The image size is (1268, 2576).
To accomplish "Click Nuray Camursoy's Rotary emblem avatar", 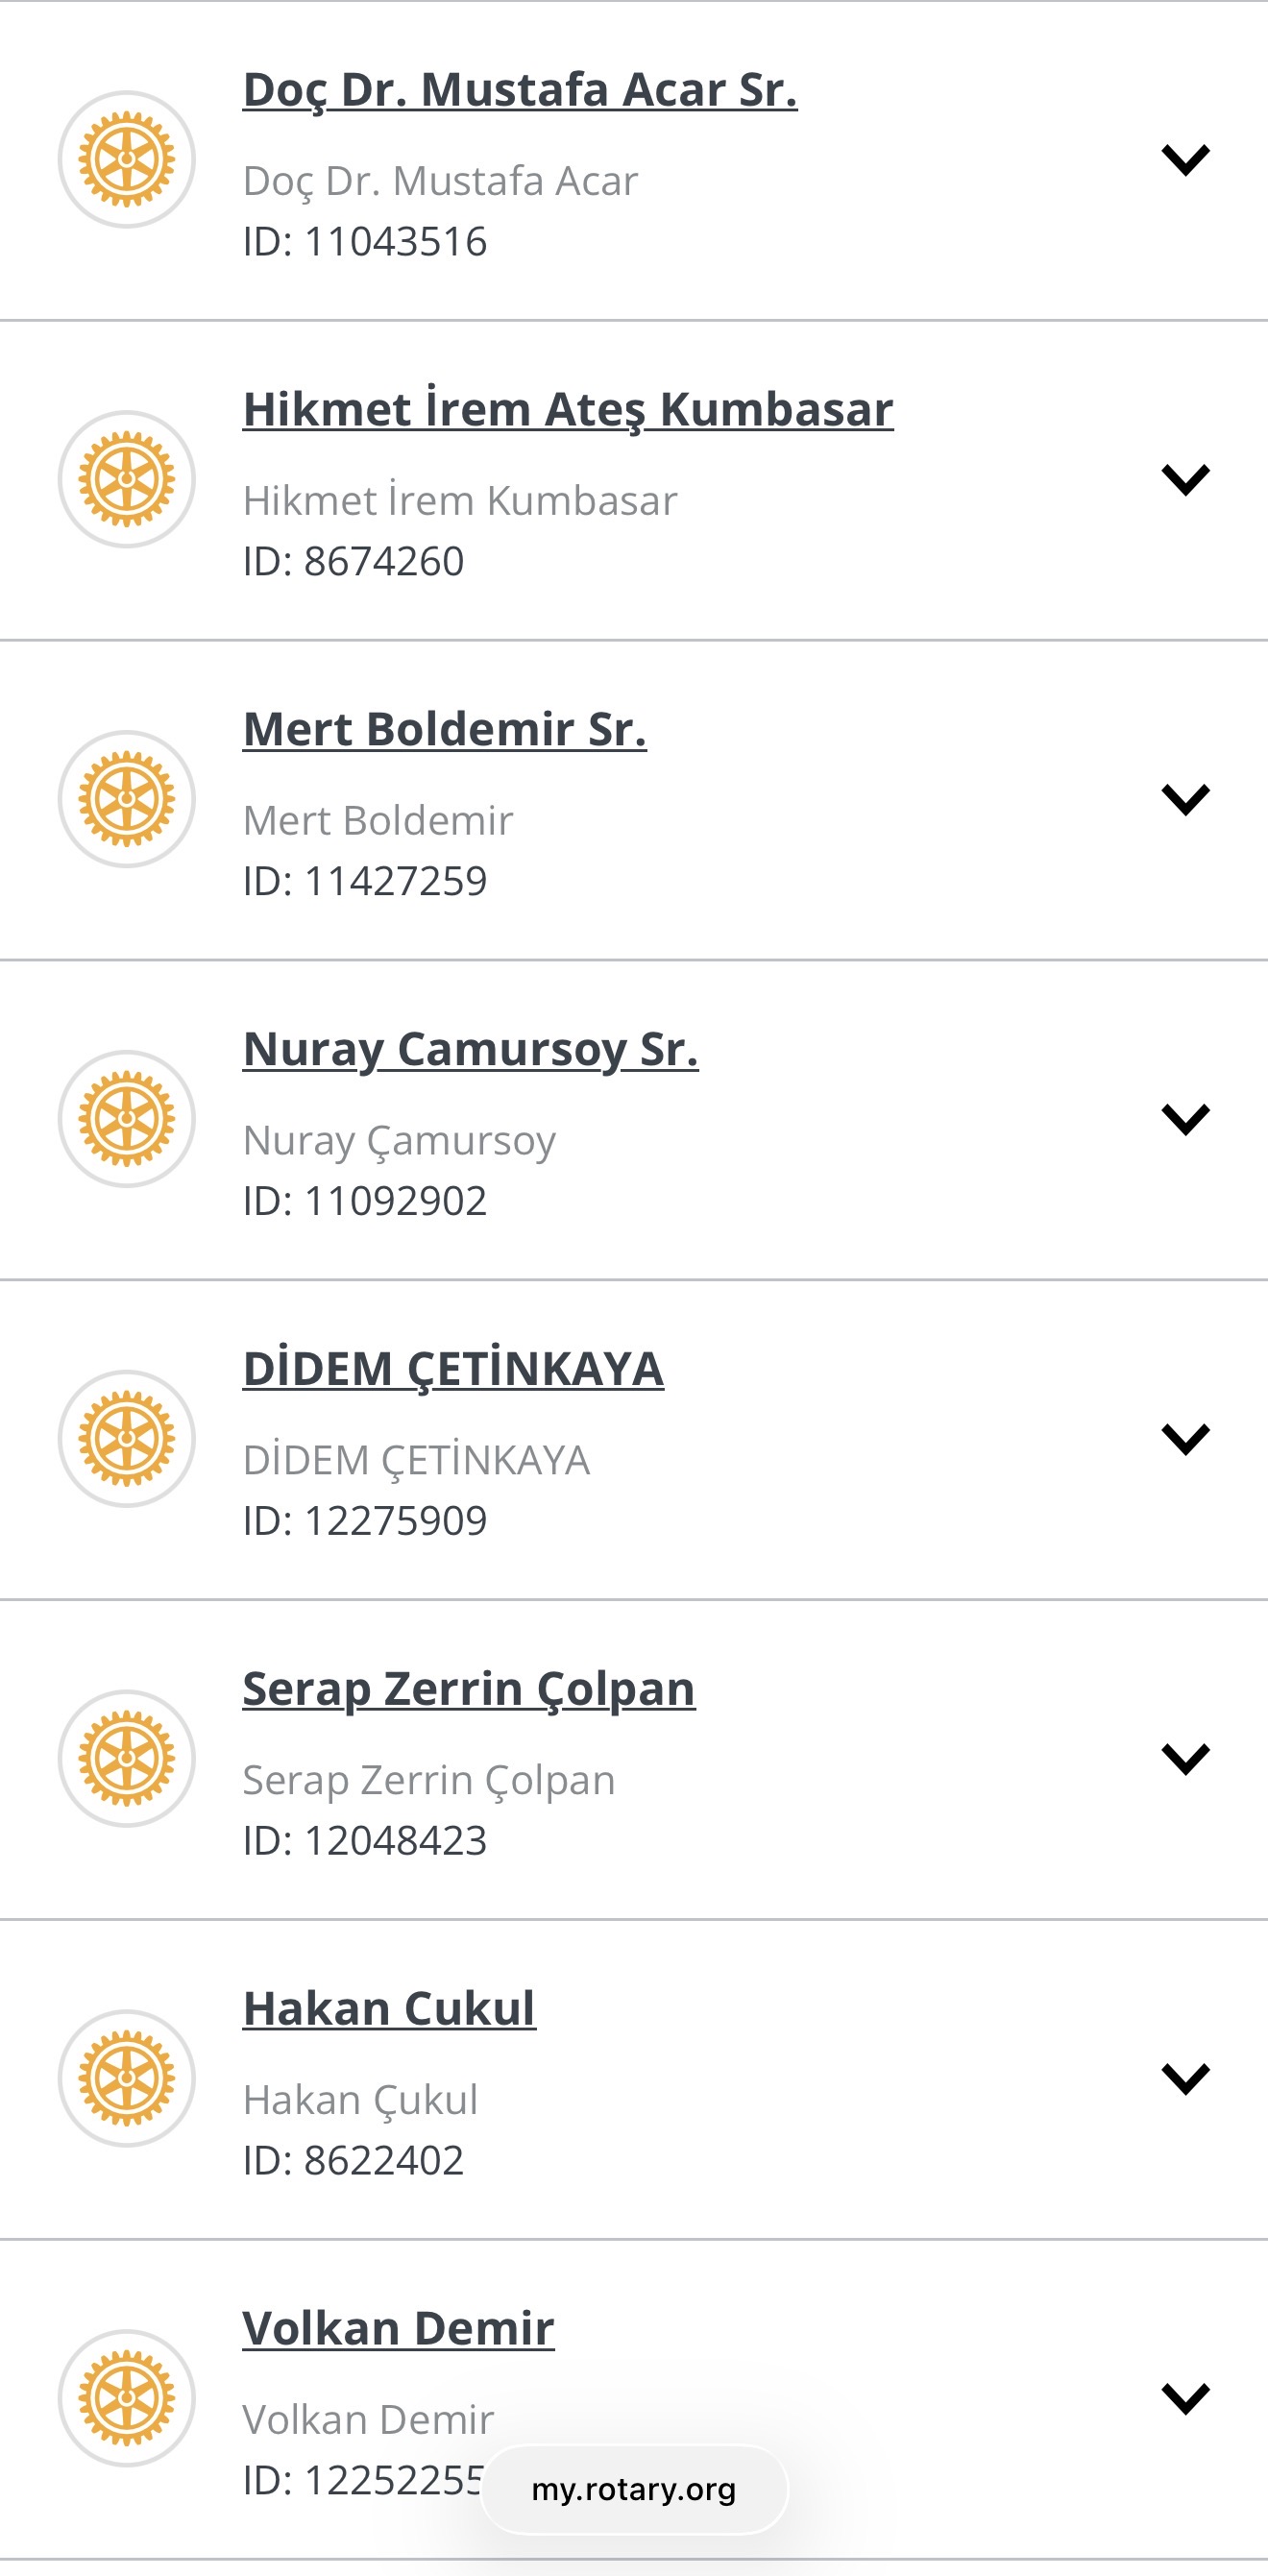I will (127, 1119).
